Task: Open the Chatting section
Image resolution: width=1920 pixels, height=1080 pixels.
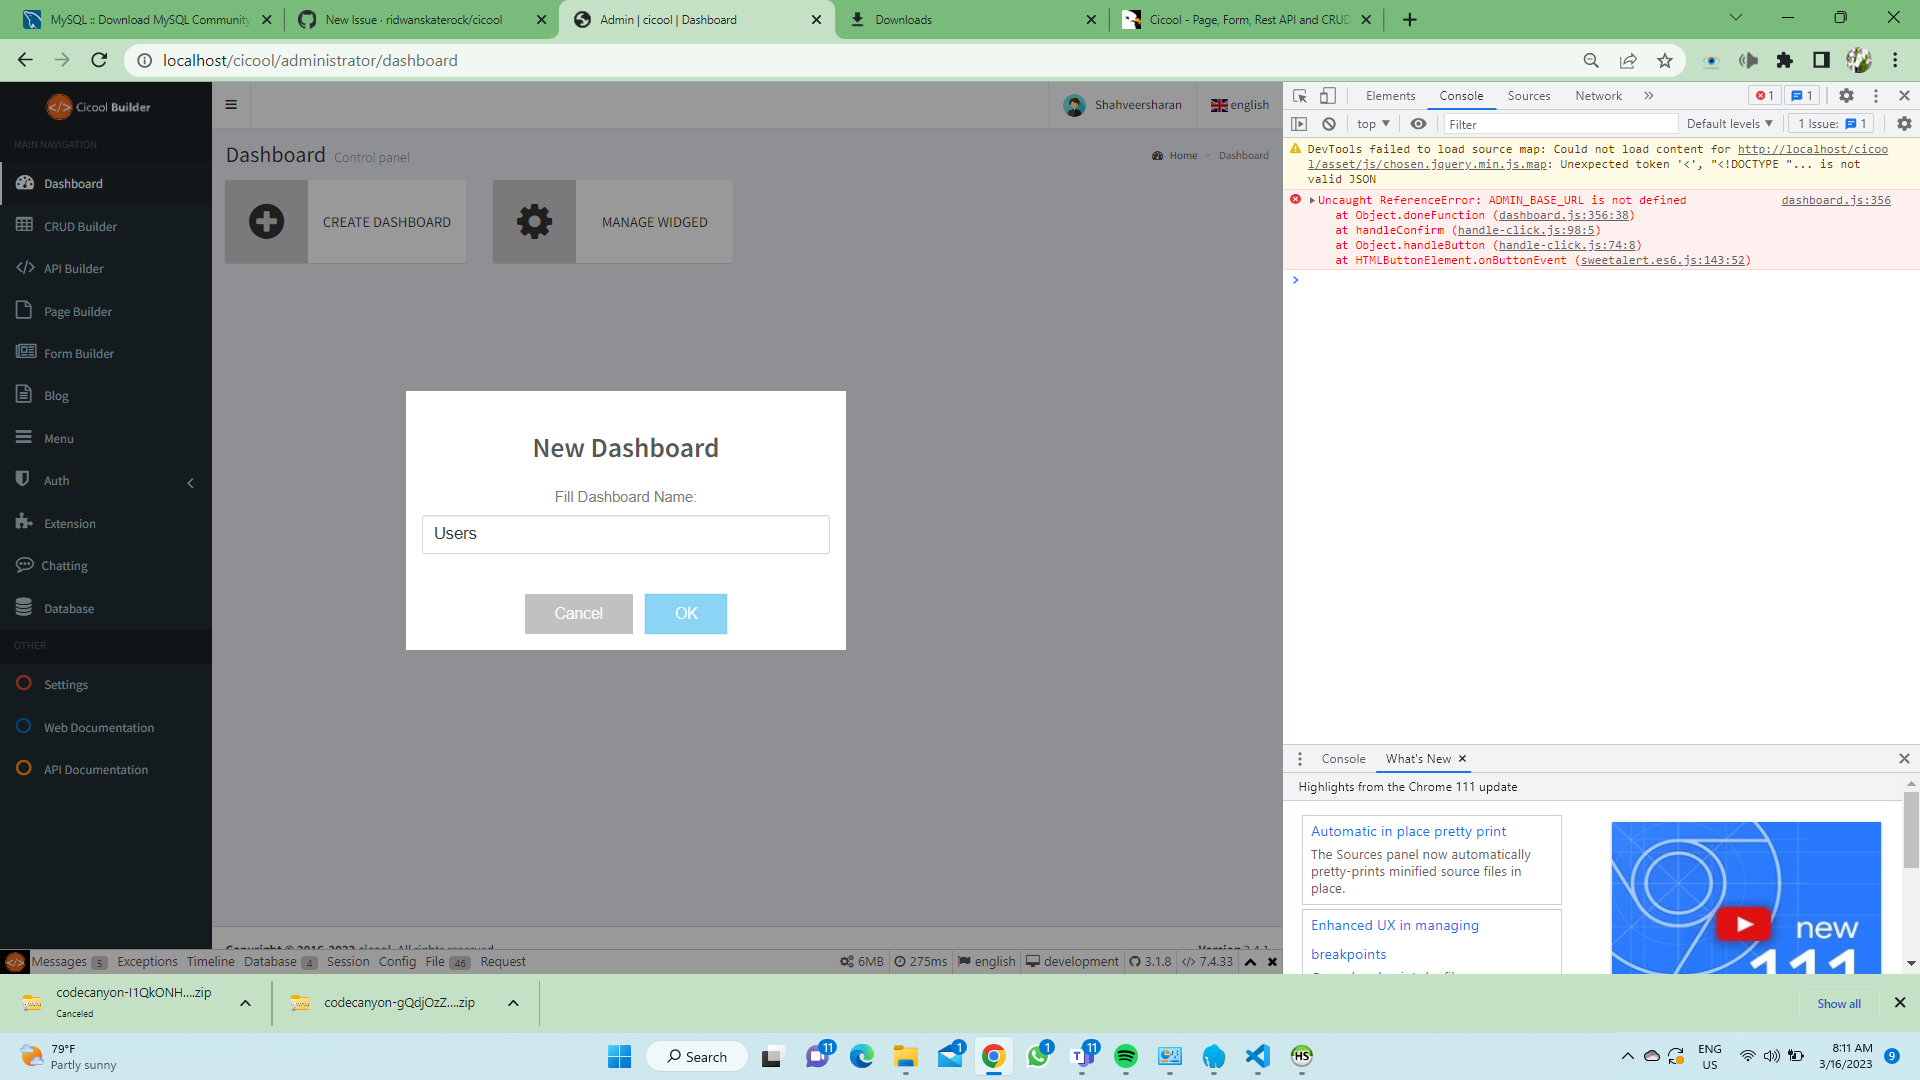Action: coord(63,565)
